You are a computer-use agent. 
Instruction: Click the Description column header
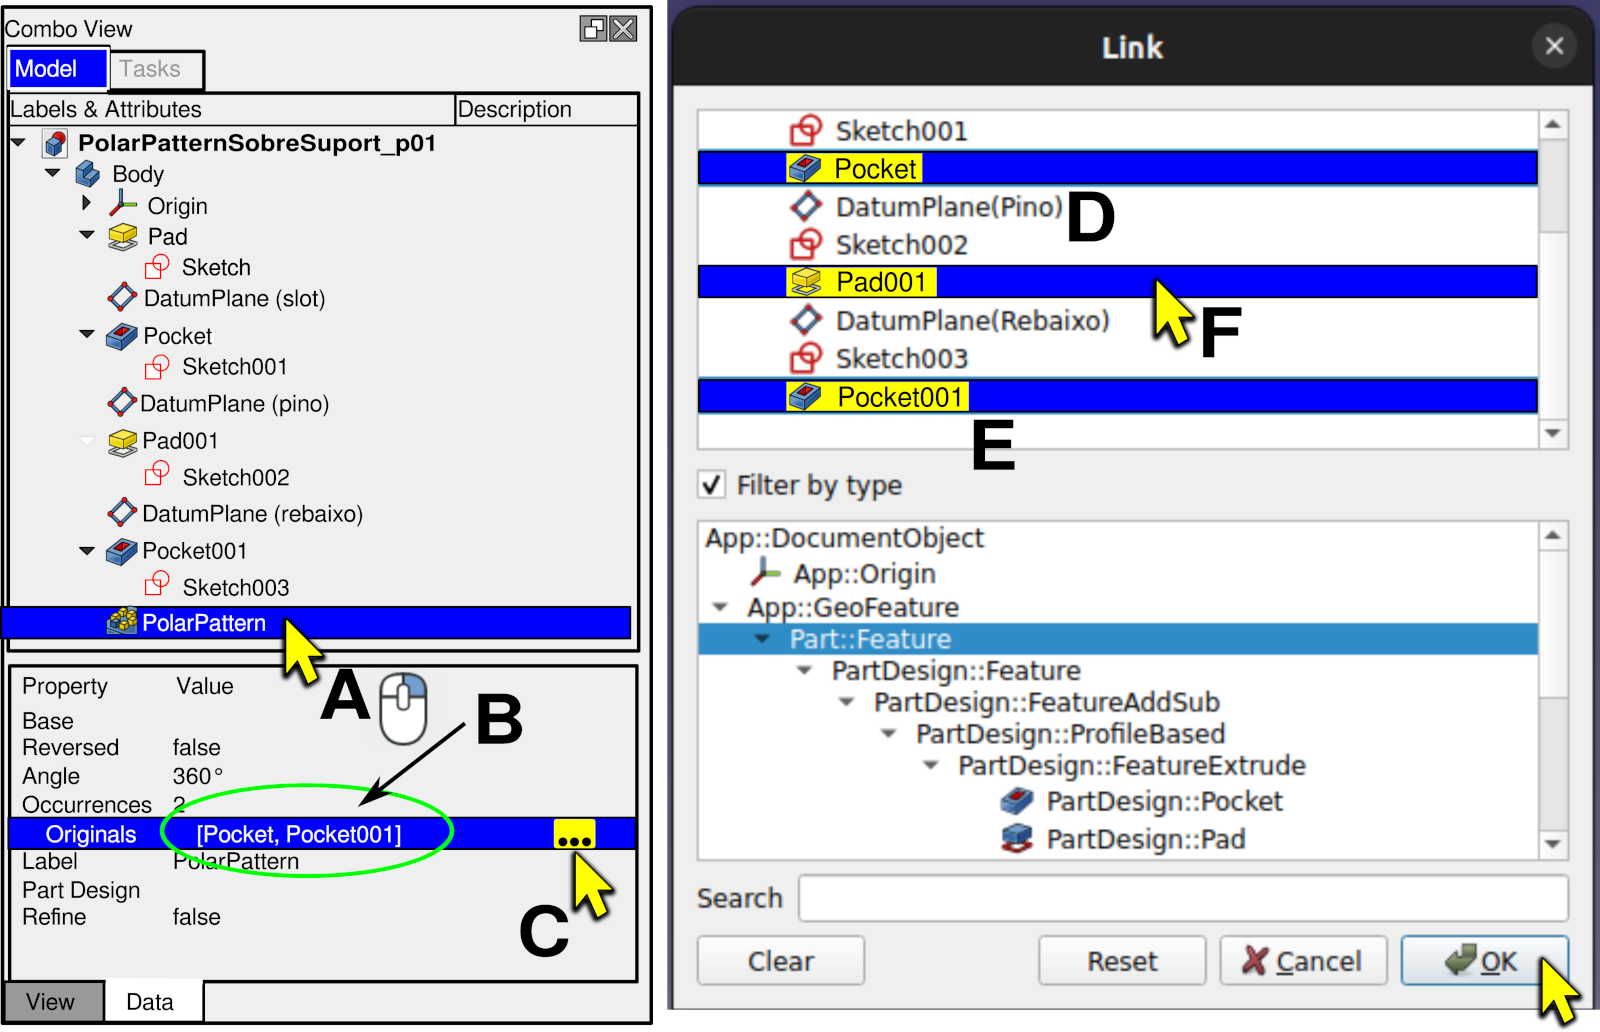(x=545, y=109)
